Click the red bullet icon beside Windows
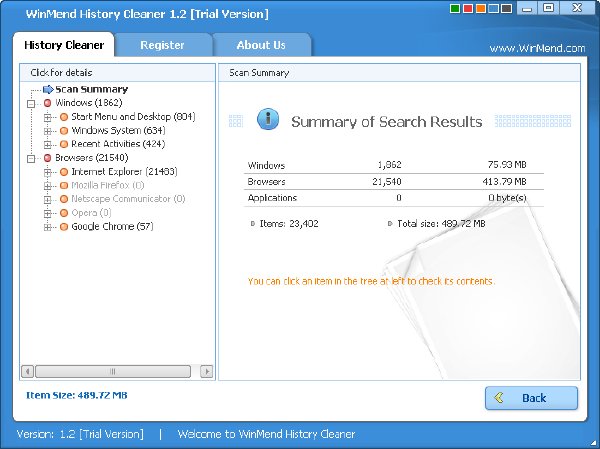 [x=47, y=103]
